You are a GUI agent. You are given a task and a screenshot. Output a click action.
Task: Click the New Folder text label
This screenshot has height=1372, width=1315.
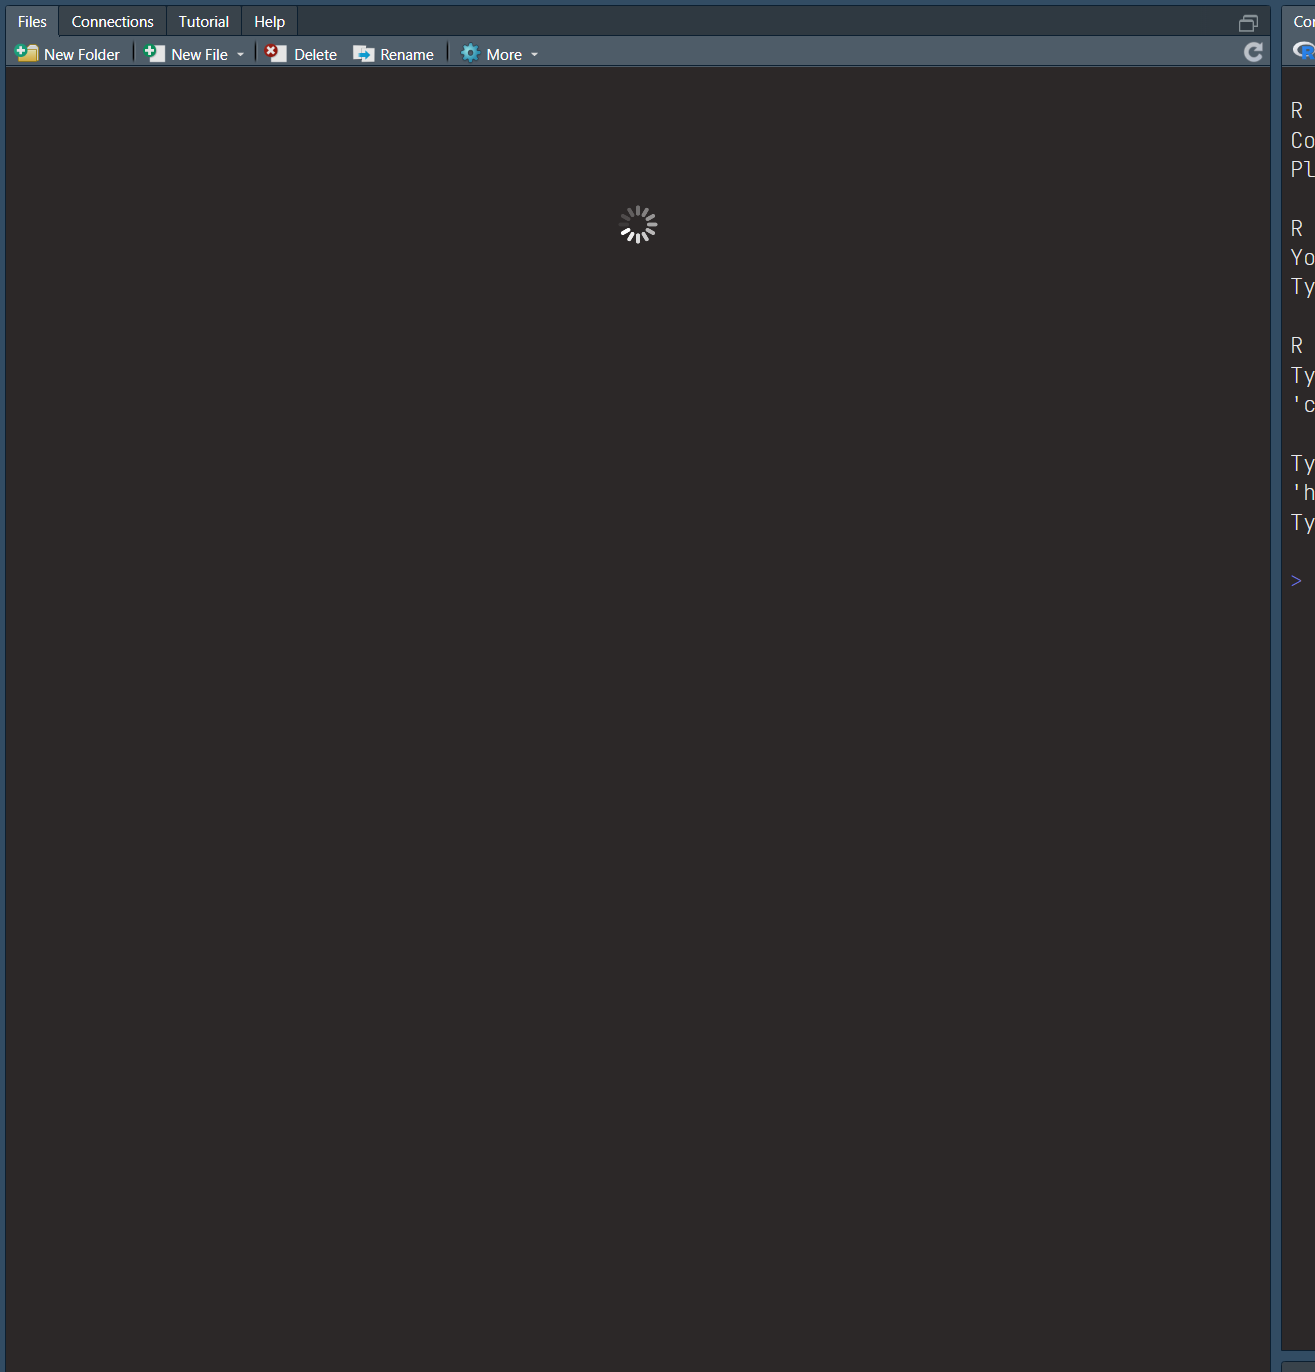coord(82,55)
